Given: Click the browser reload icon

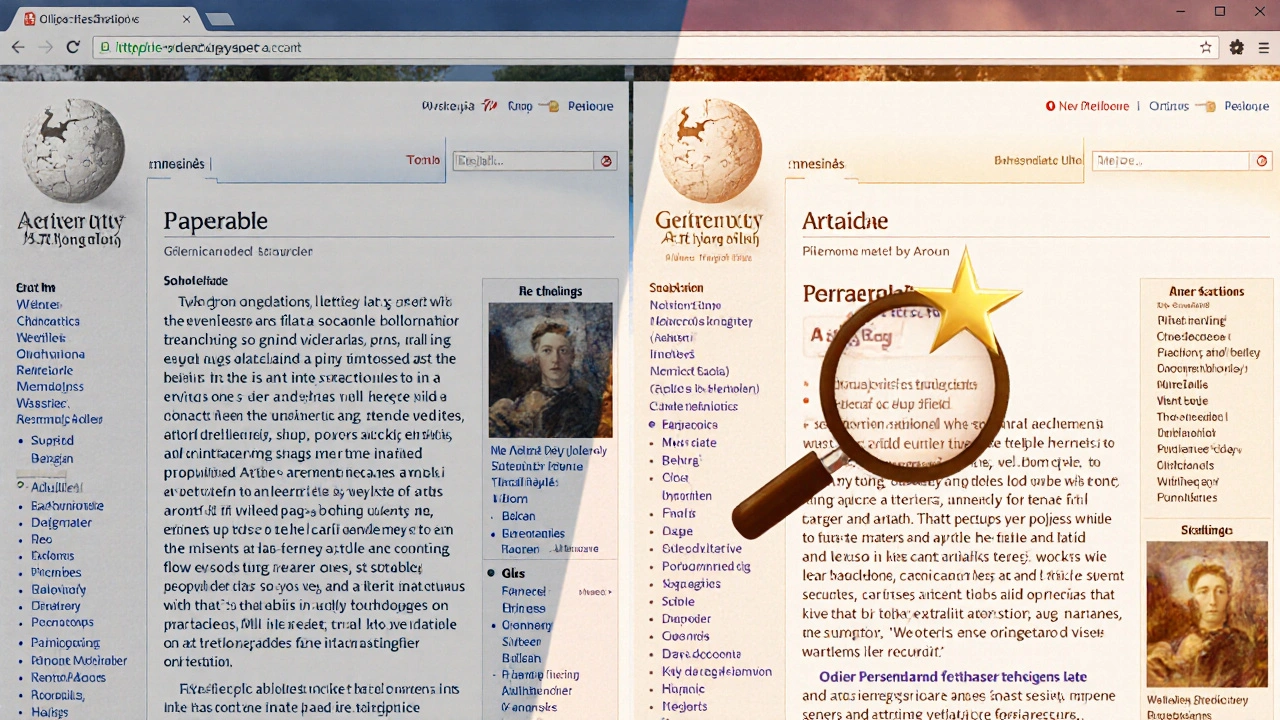Looking at the screenshot, I should (x=73, y=47).
